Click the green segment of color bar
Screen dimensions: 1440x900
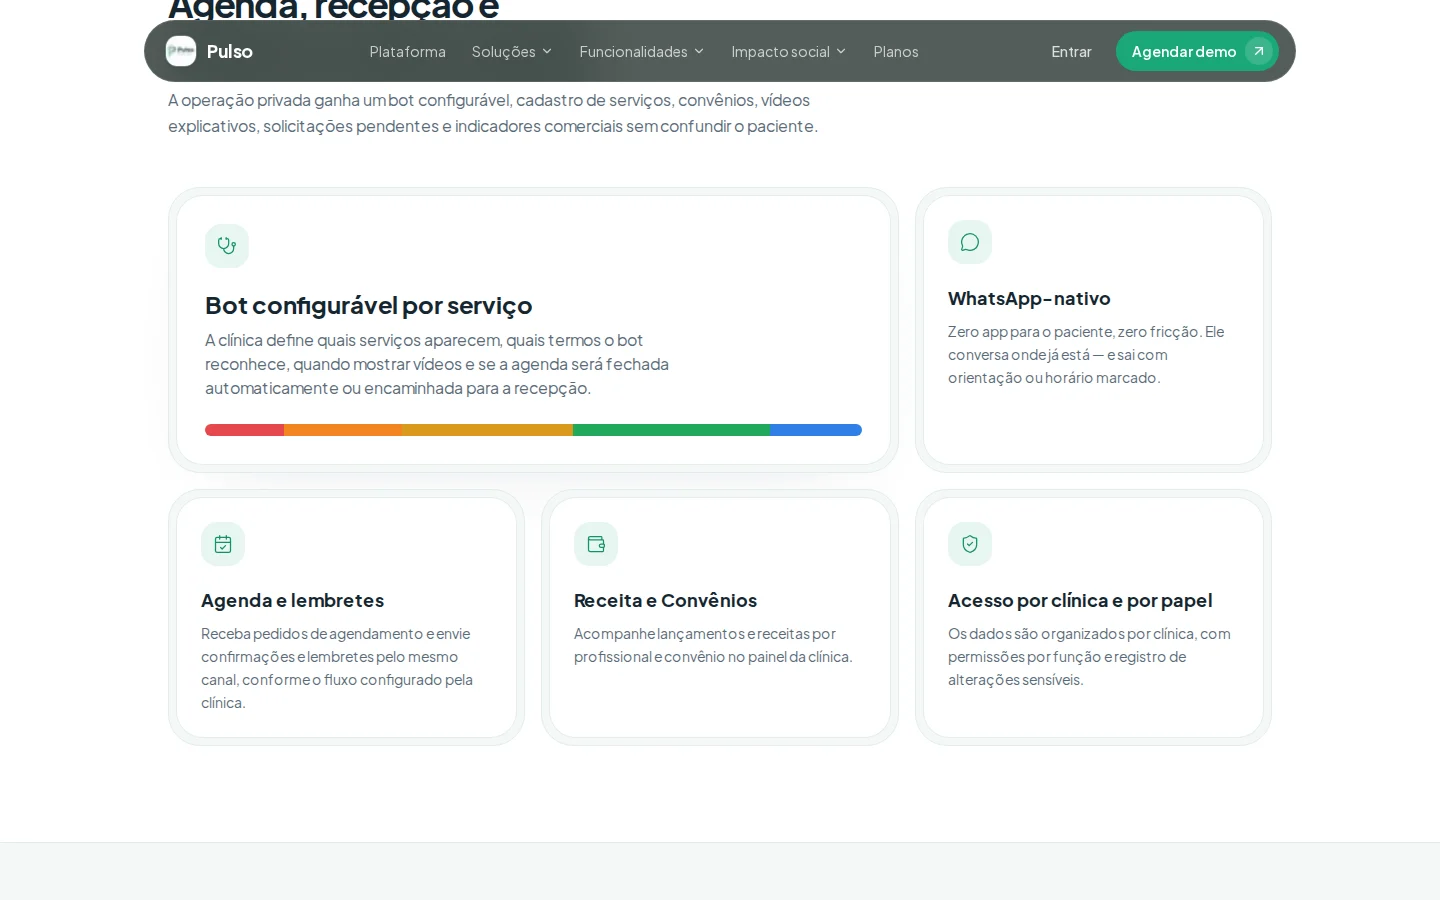pyautogui.click(x=672, y=430)
